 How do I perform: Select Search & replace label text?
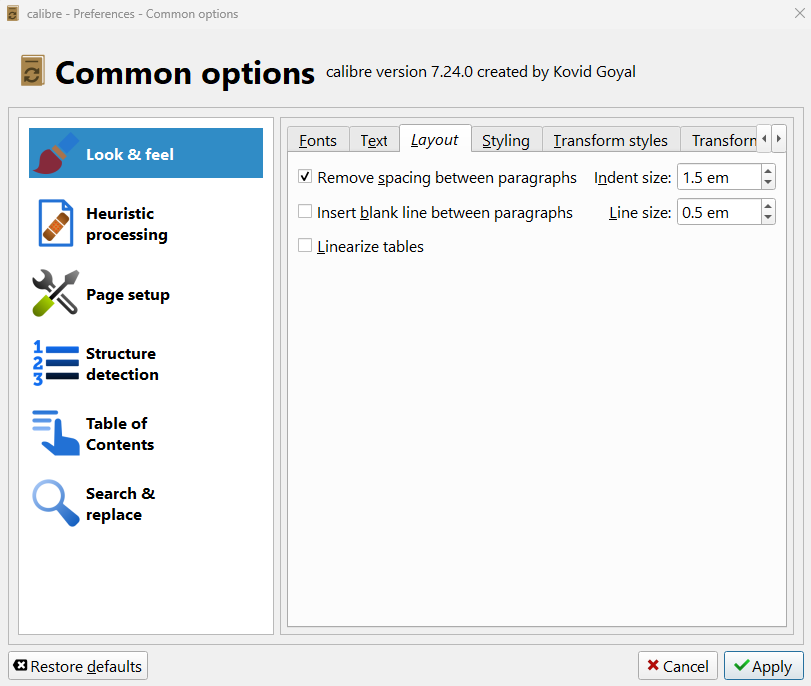click(x=121, y=504)
